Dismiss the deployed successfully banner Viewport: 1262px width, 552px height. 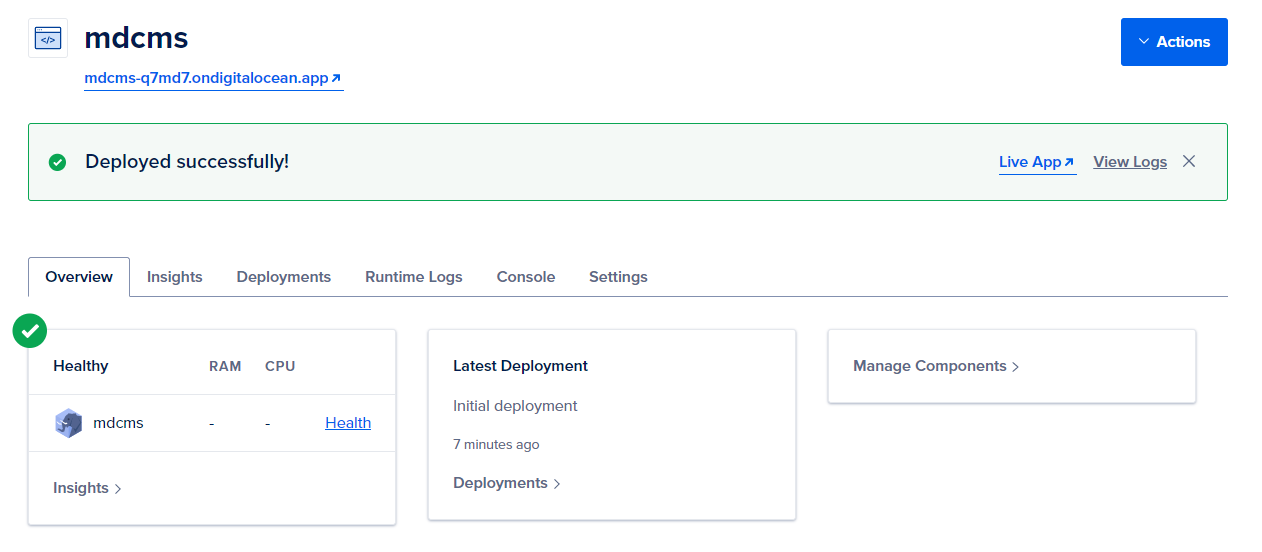(x=1189, y=162)
